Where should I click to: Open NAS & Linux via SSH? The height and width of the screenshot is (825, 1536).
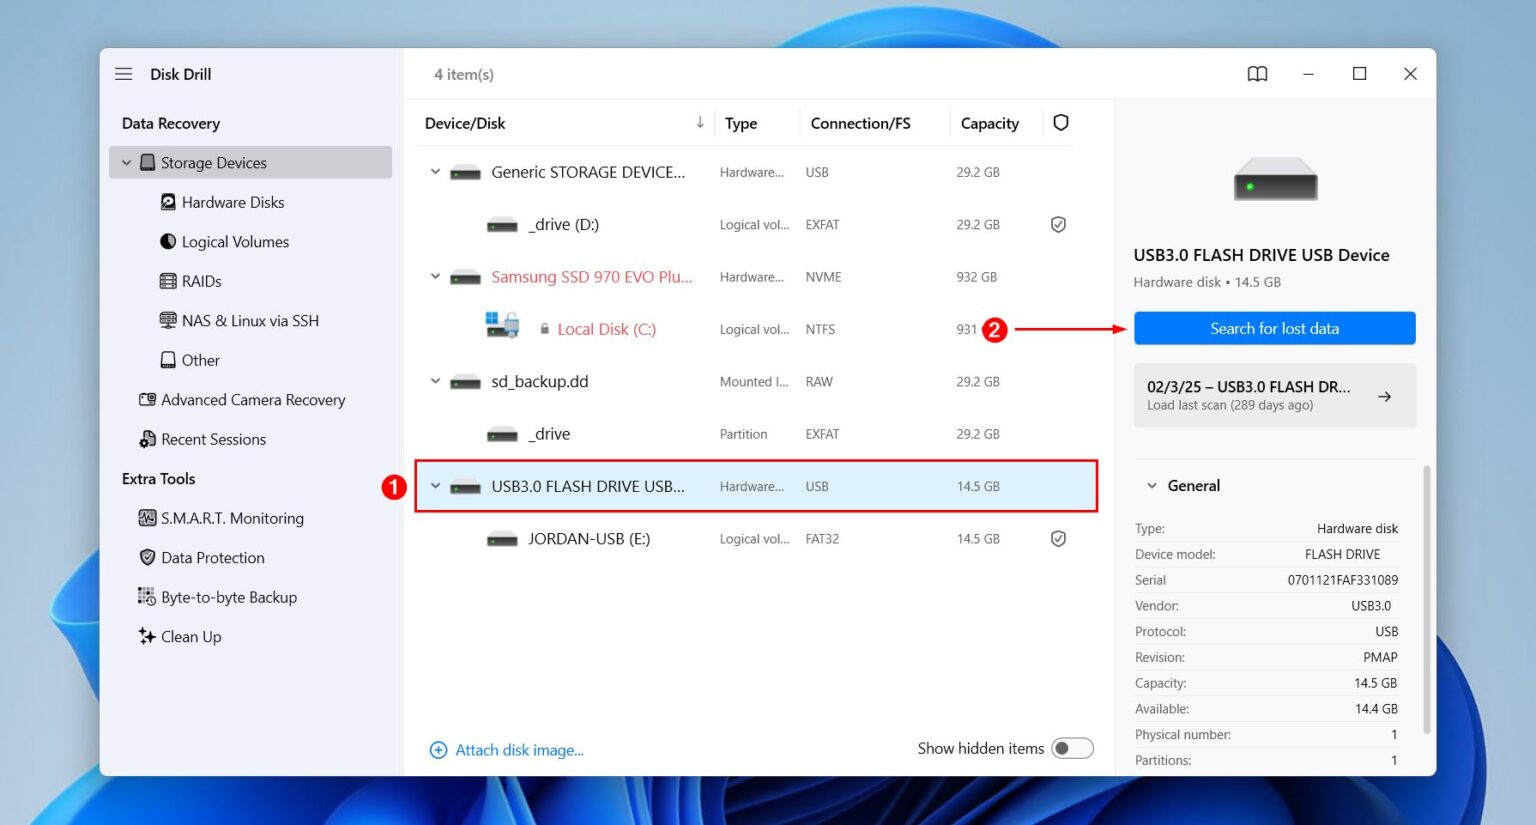click(x=250, y=320)
